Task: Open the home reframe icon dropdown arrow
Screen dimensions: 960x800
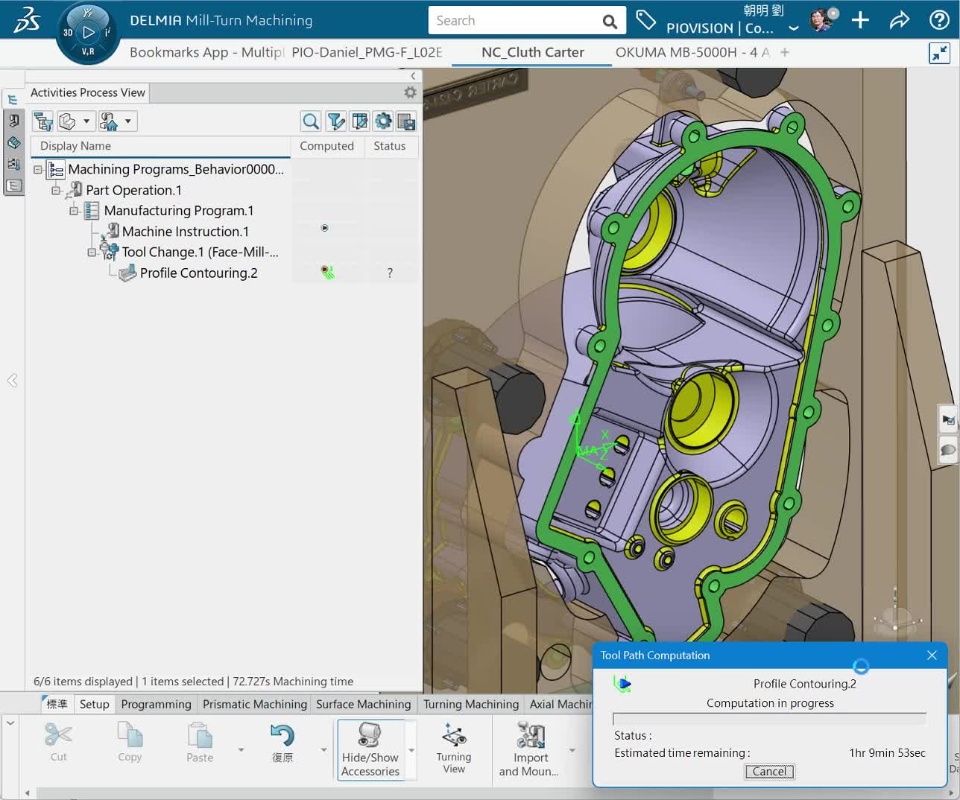Action: point(127,121)
